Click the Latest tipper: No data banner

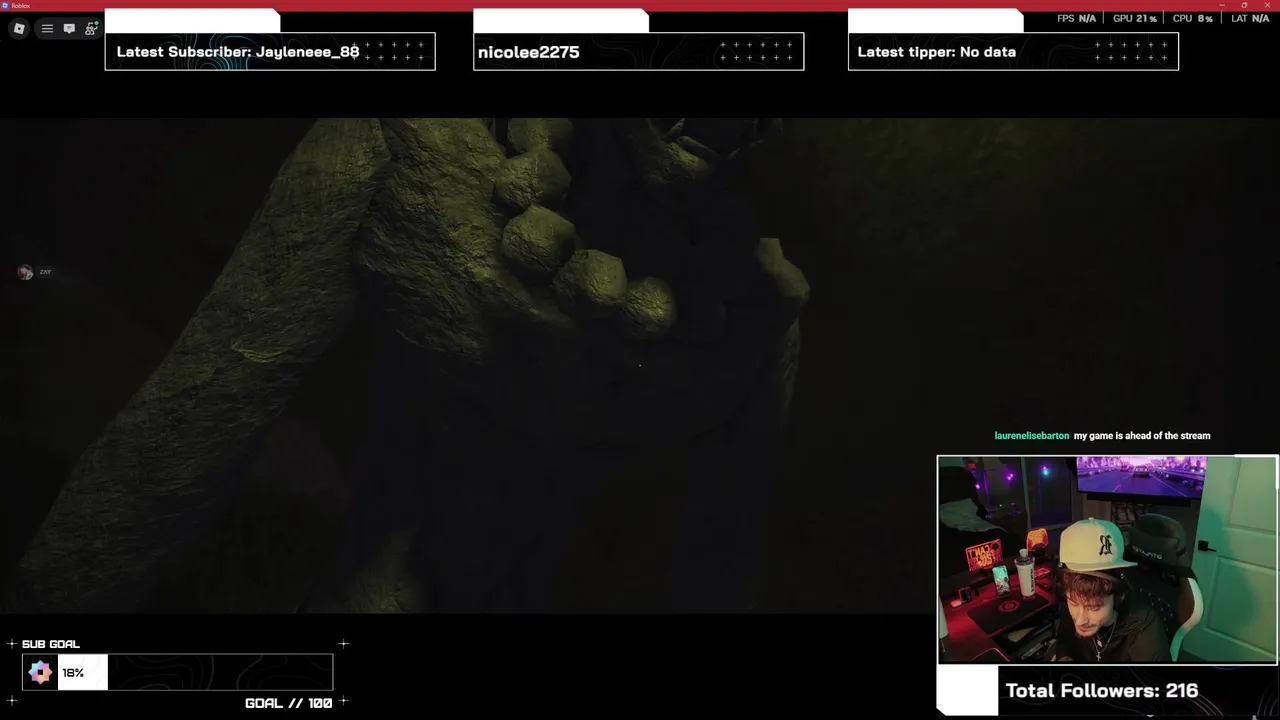1013,52
